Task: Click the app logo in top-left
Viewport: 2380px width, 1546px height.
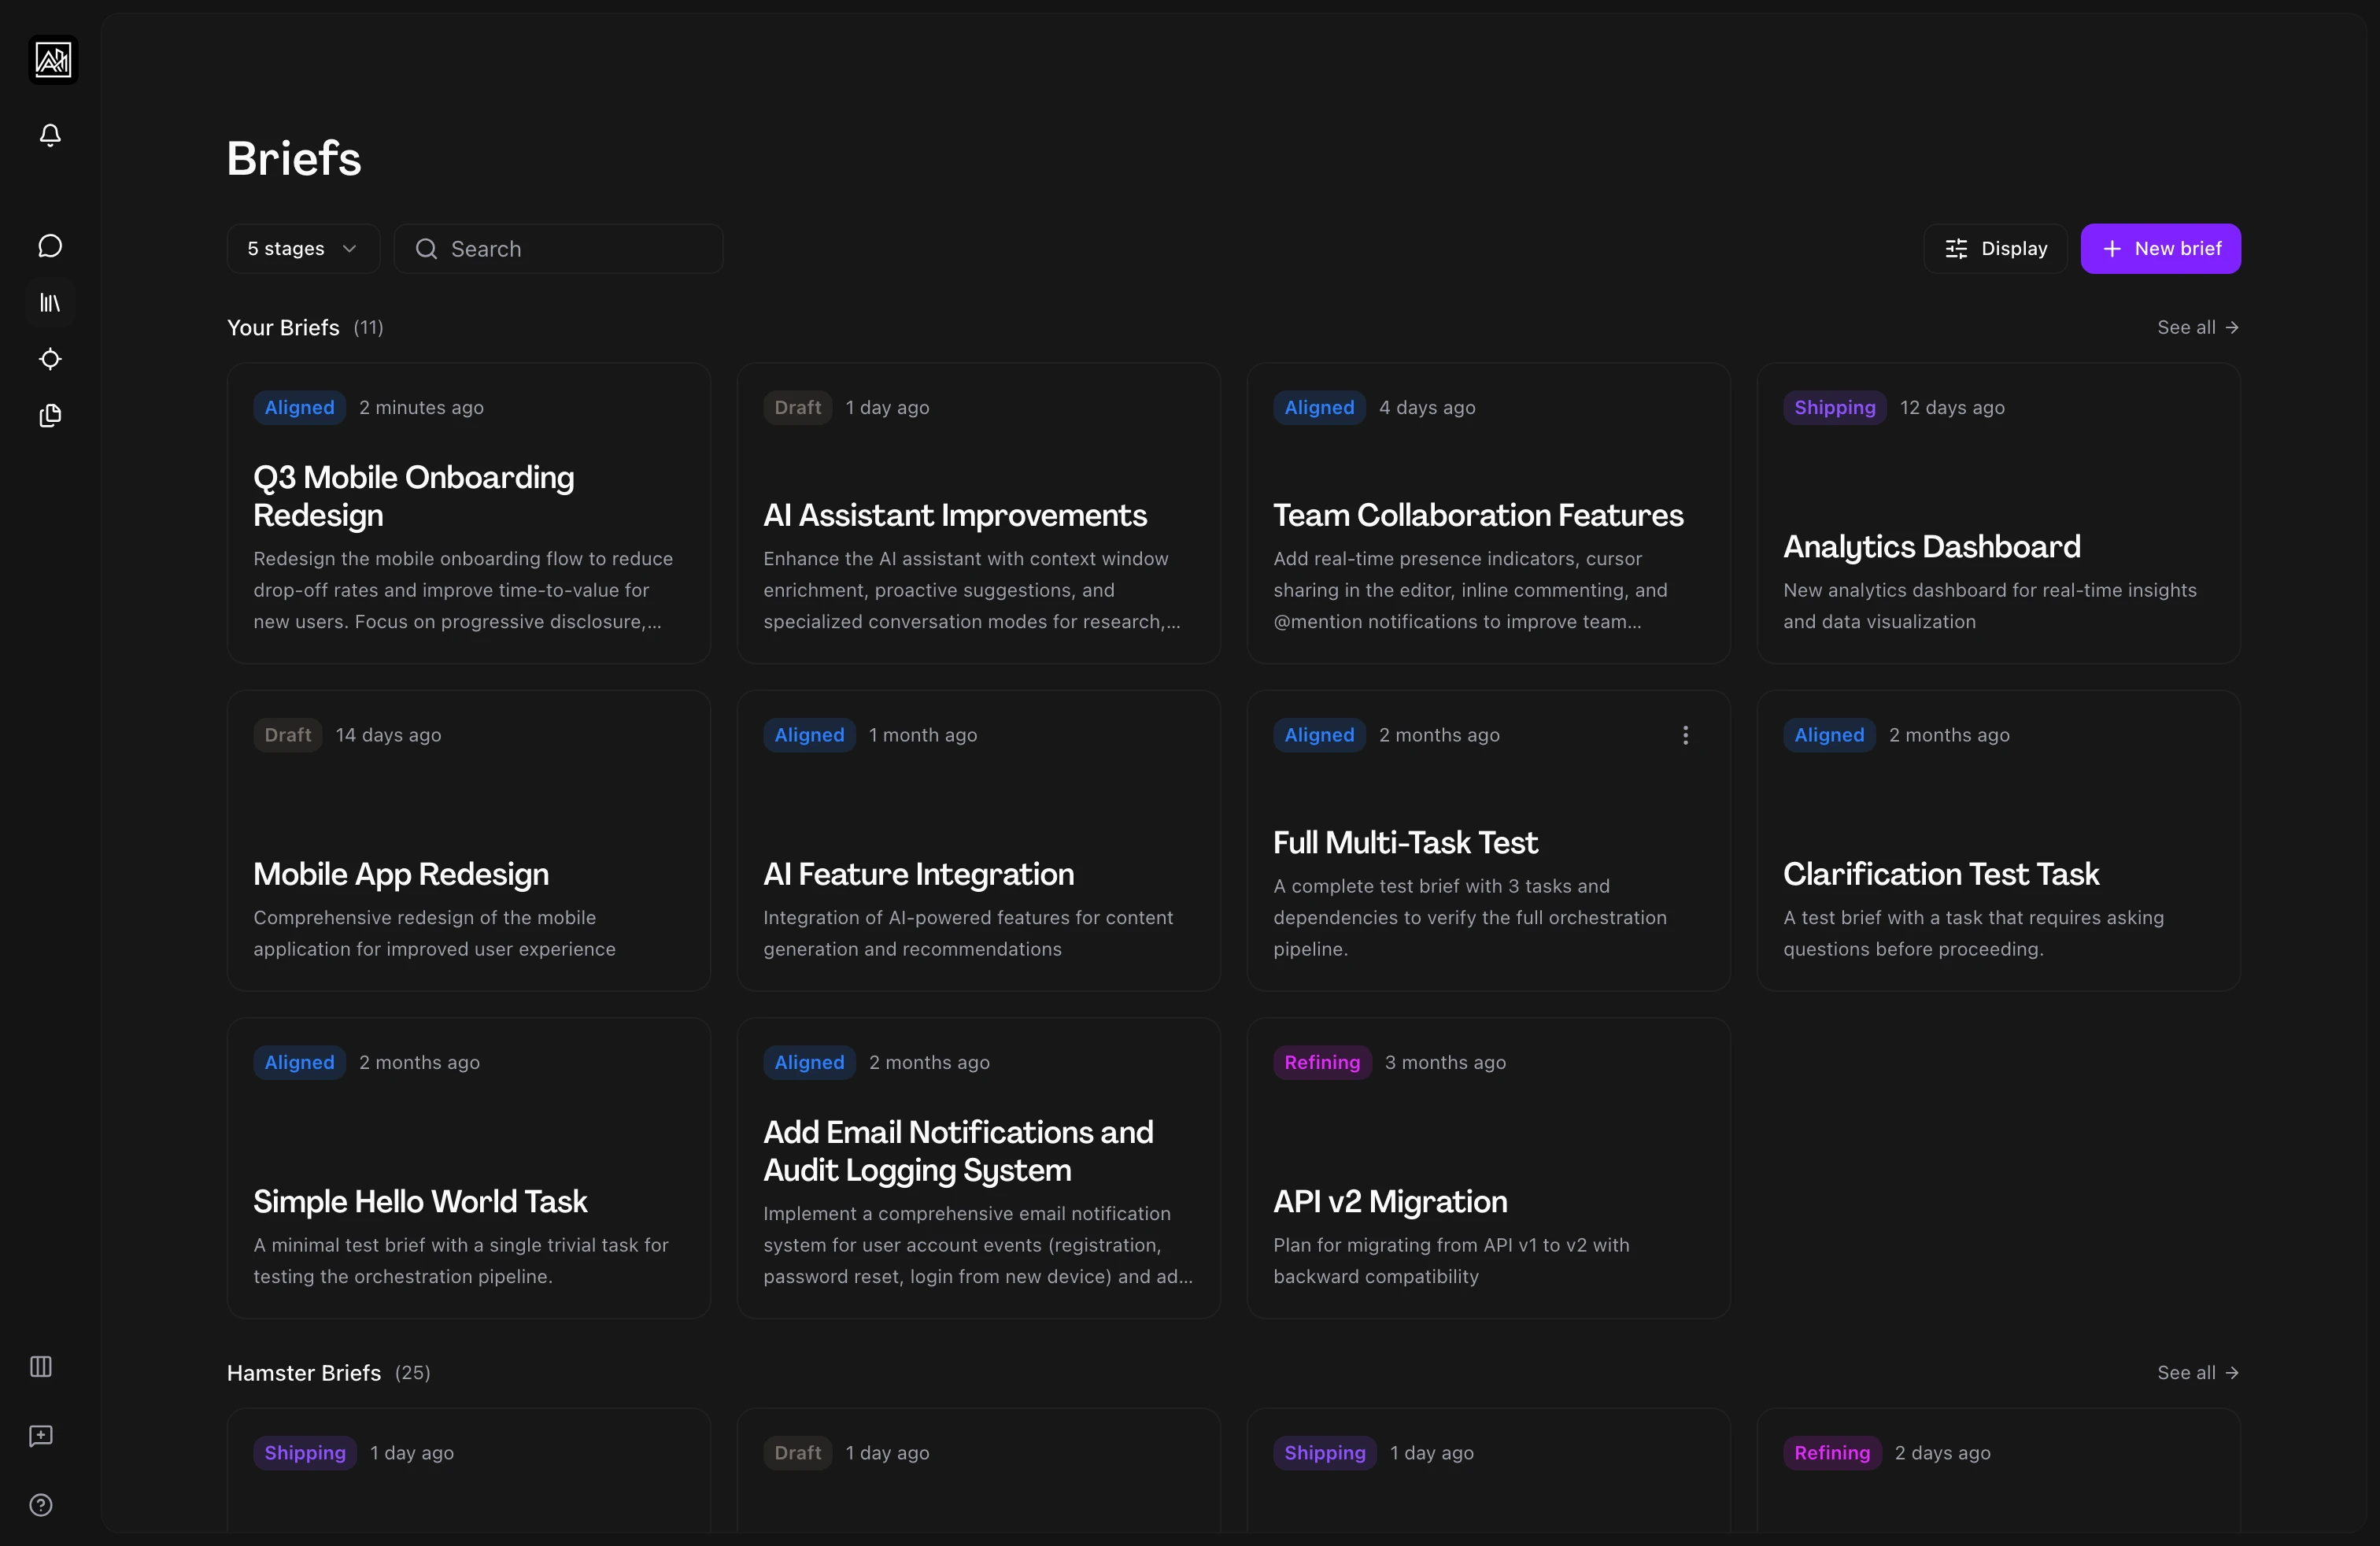Action: coord(53,60)
